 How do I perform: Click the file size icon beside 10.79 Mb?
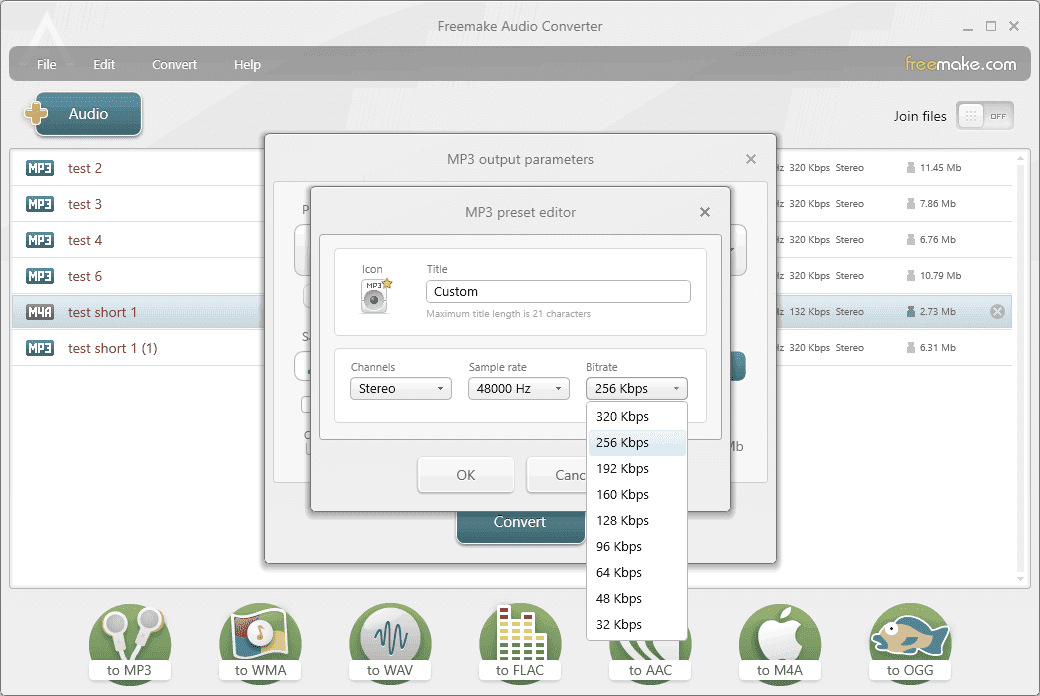tap(911, 275)
